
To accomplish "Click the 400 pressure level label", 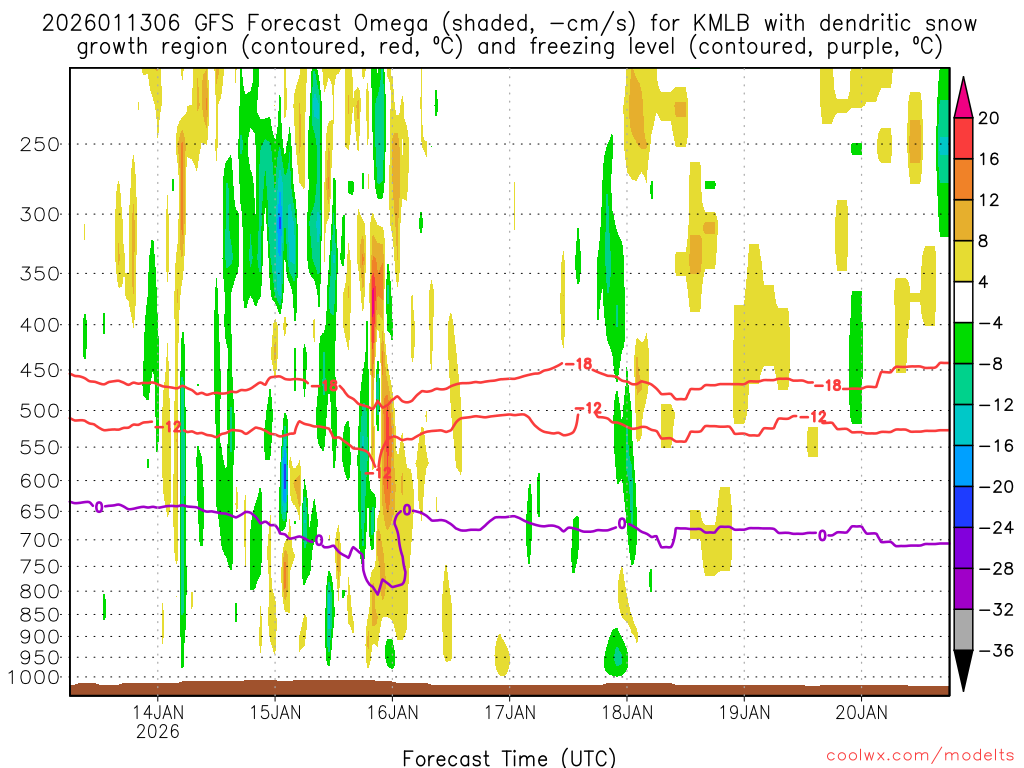I will pyautogui.click(x=40, y=325).
